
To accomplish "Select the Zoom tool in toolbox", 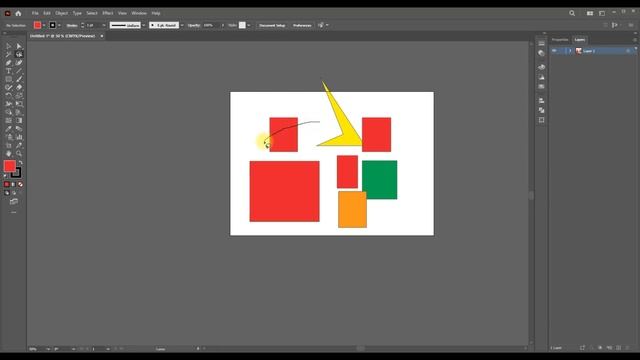I will pos(19,153).
